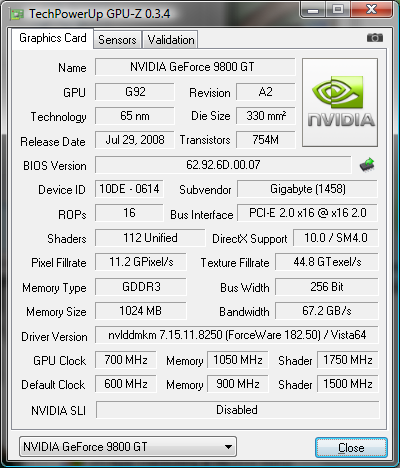Screen dimensions: 400x468
Task: Click the Transistors value 754M
Action: point(266,140)
